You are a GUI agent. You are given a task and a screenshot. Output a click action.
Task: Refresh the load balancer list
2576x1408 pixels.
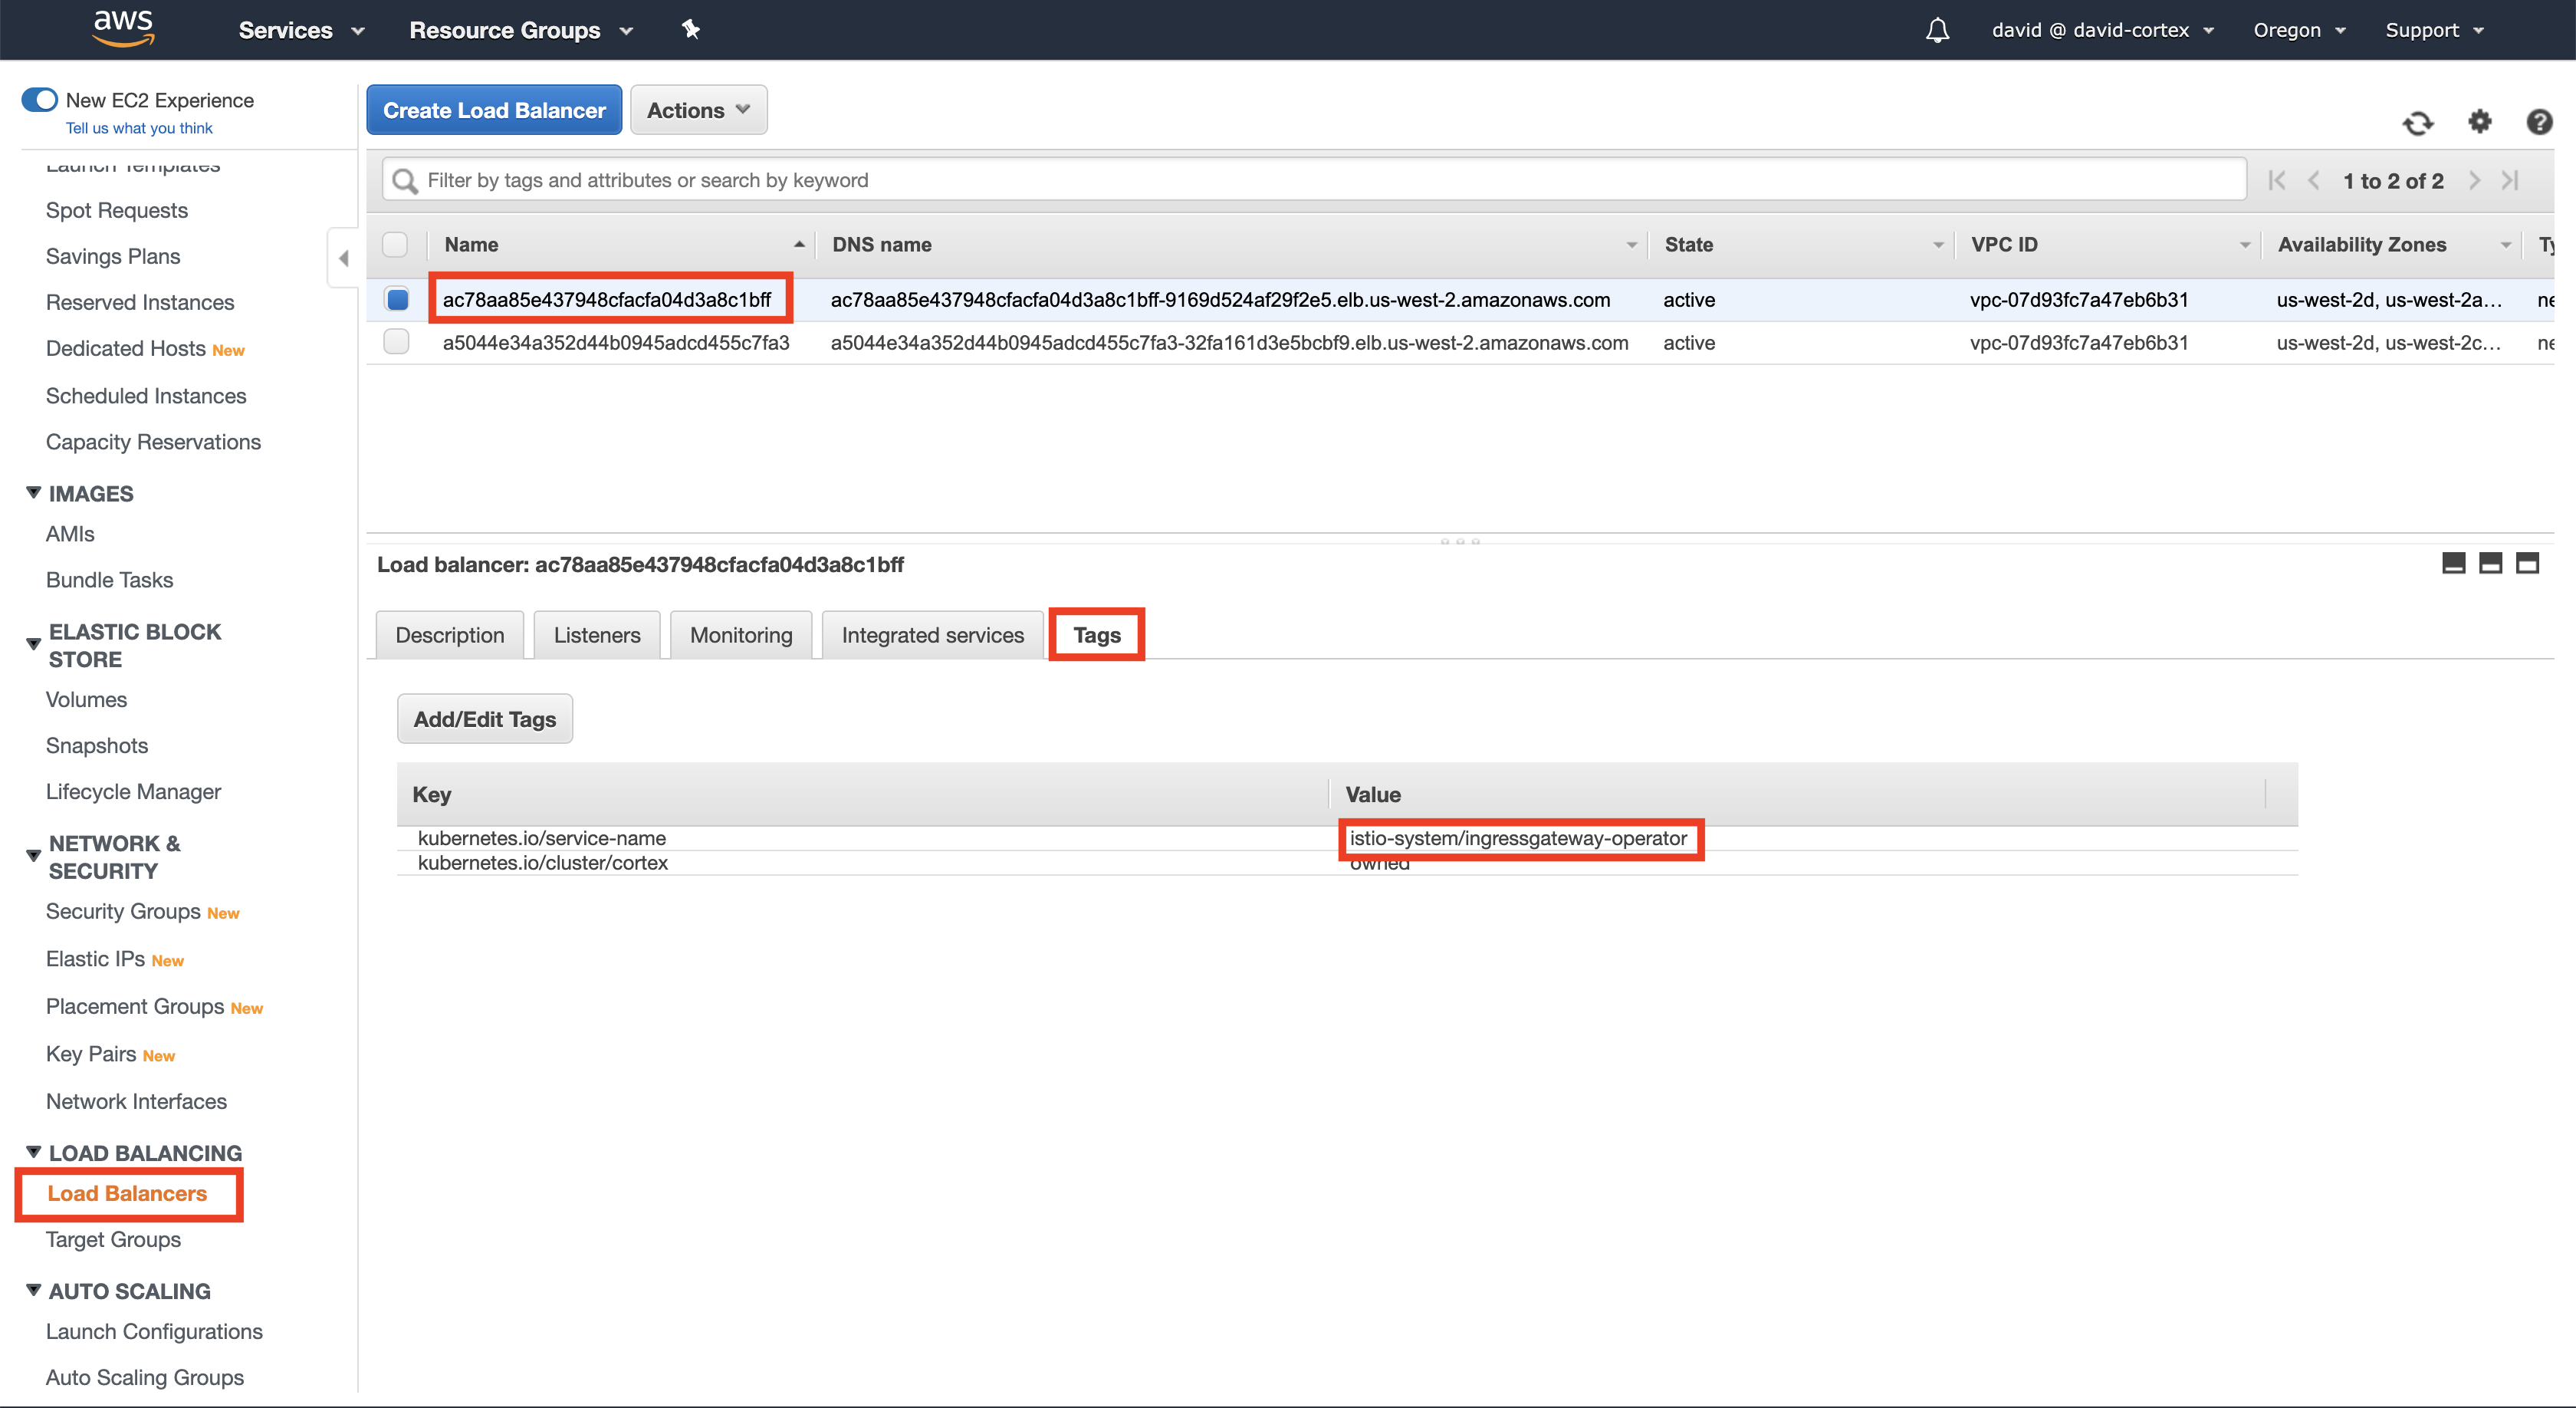point(2417,123)
